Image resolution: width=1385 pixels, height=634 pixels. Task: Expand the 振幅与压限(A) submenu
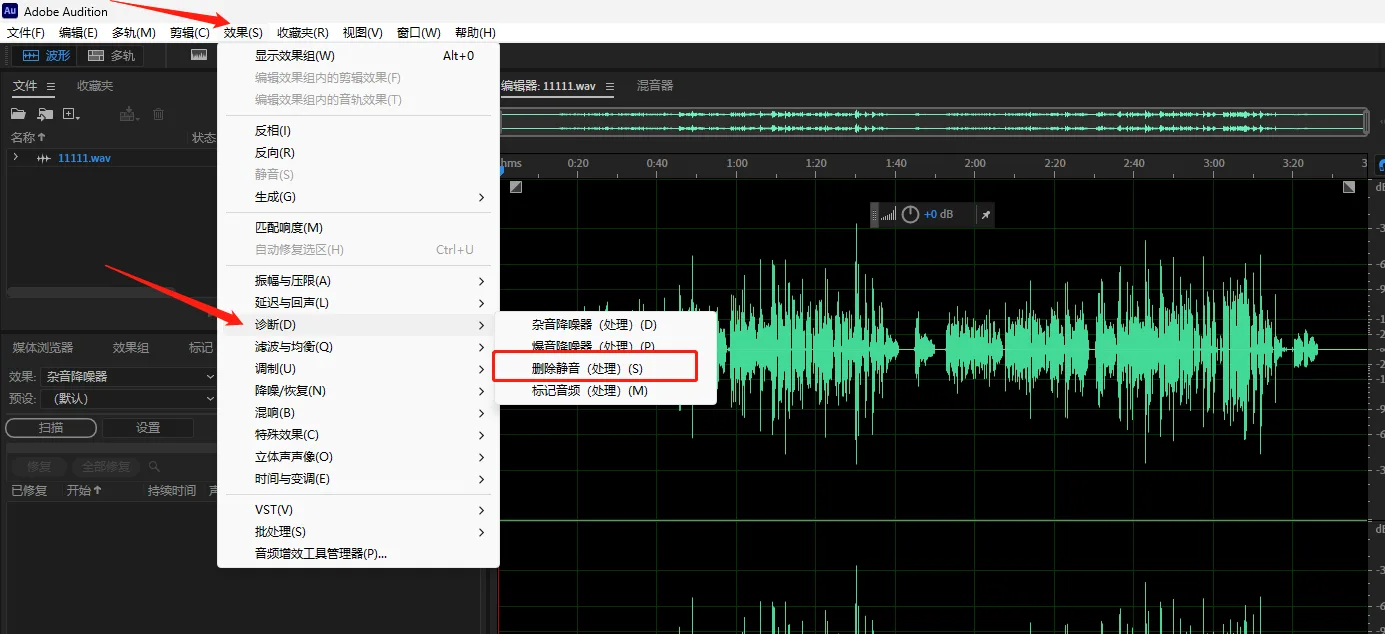[x=358, y=281]
